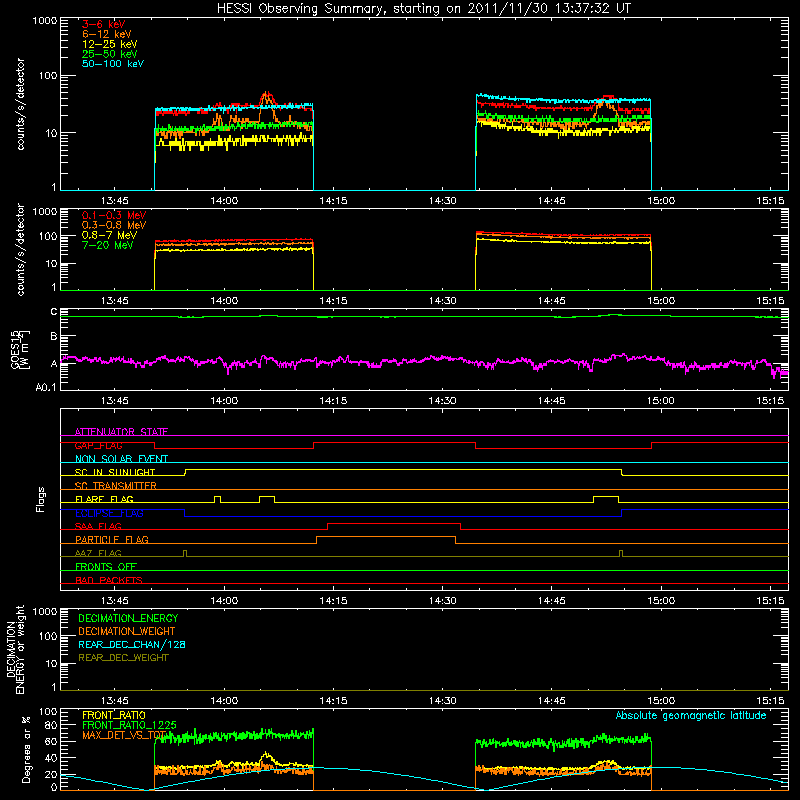Select the yellow 12-25 keV legend label
This screenshot has width=800, height=800.
[109, 44]
